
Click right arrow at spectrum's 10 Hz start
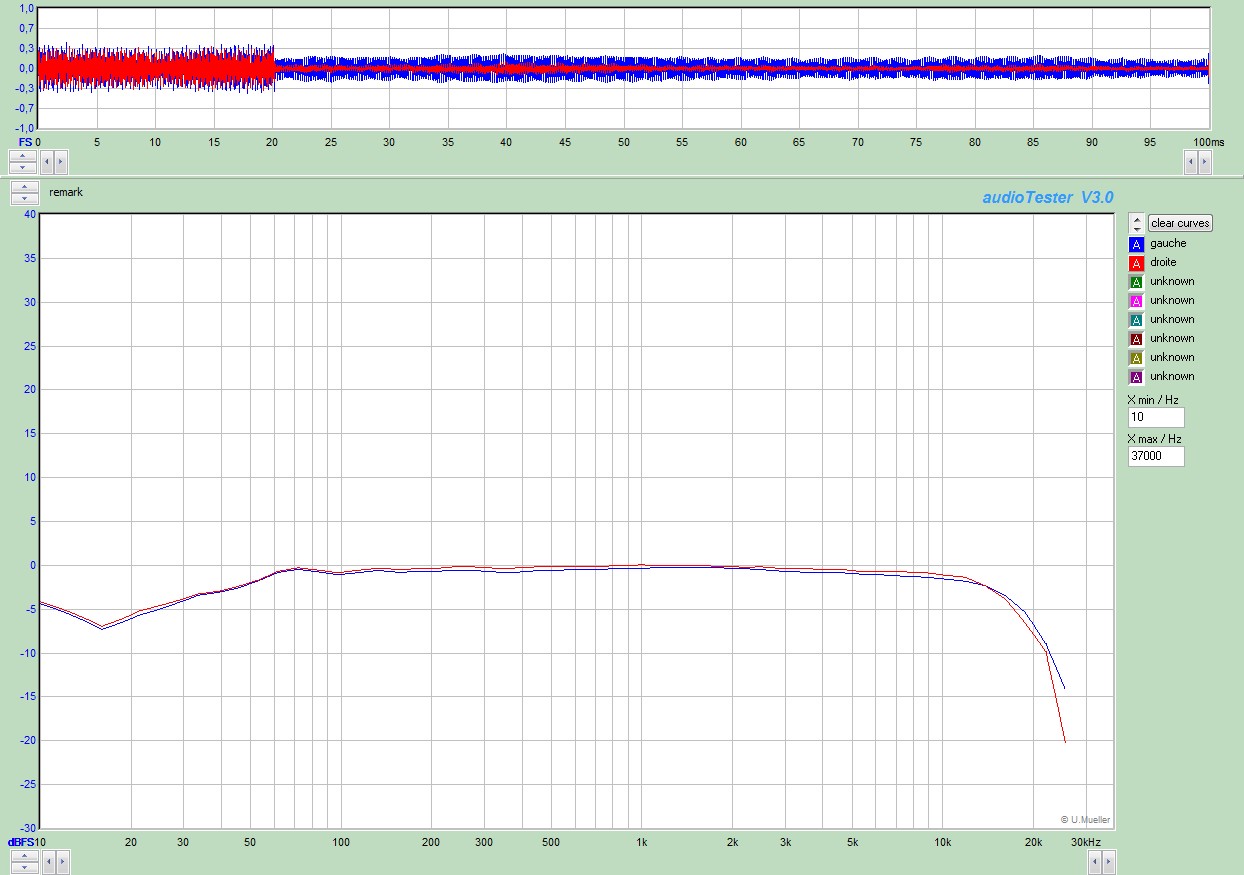61,861
